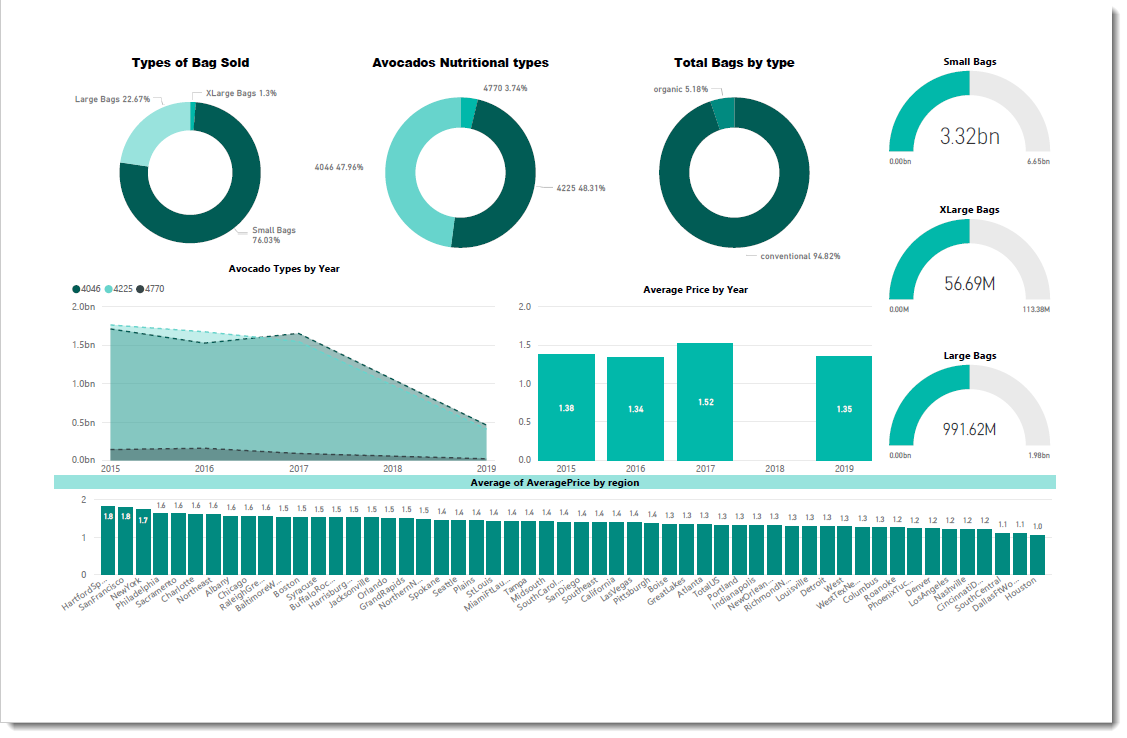Select the HartfordSp bar in region chart
Image resolution: width=1127 pixels, height=738 pixels.
pyautogui.click(x=108, y=541)
